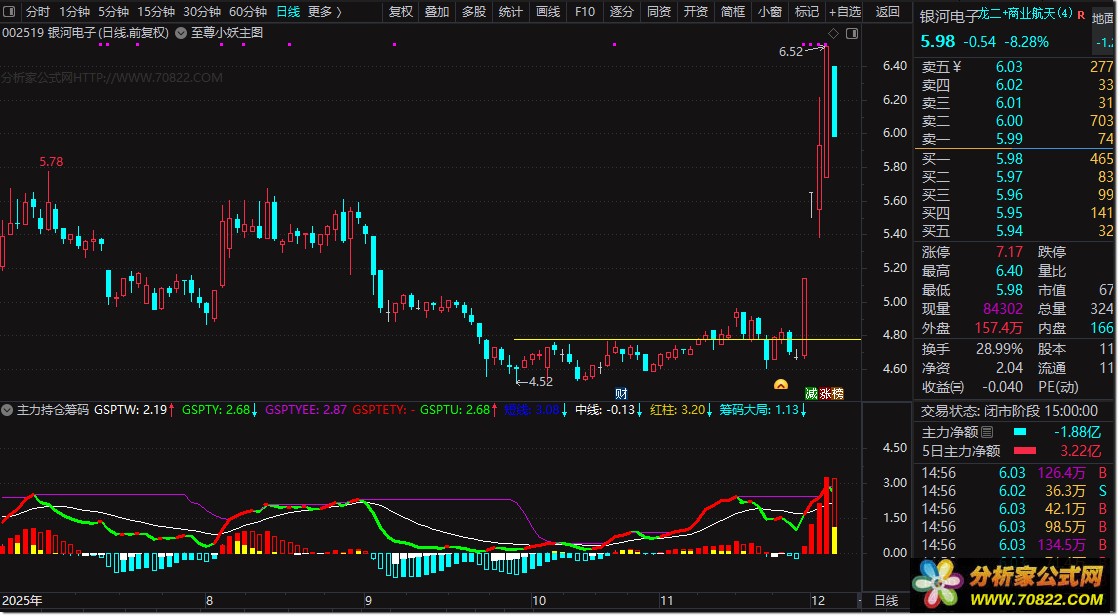Toggle 叠加 overlay mode
Screen dimensions: 1120x616
(x=437, y=11)
